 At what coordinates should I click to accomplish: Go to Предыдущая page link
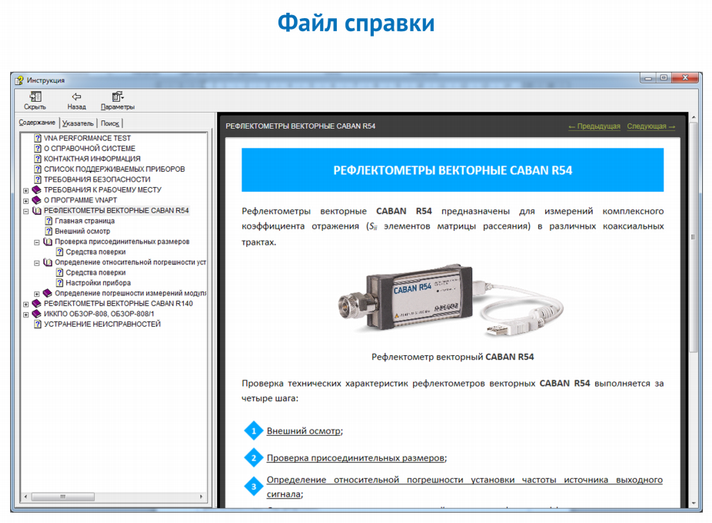pos(594,126)
